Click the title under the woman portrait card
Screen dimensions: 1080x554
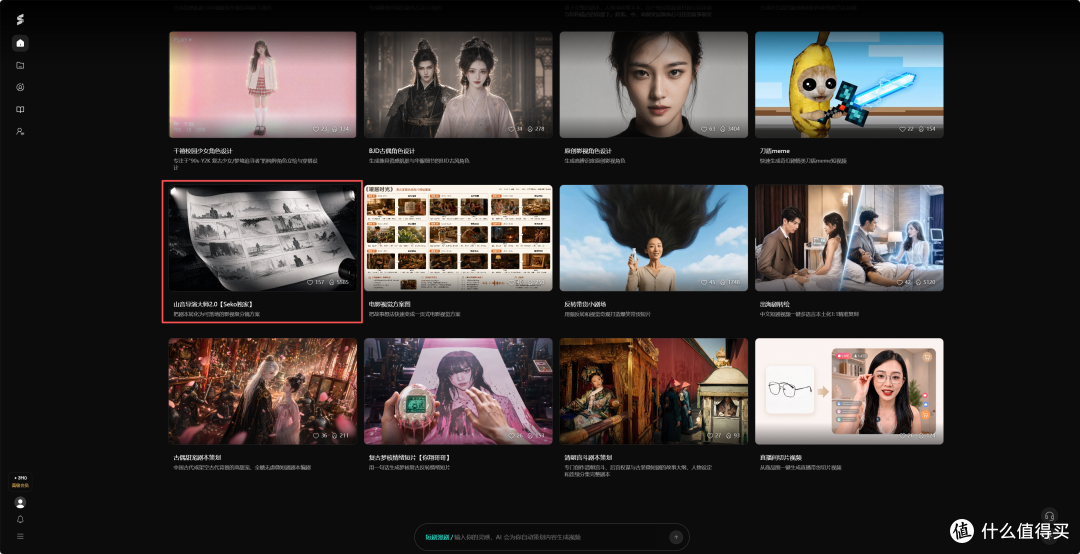[588, 150]
